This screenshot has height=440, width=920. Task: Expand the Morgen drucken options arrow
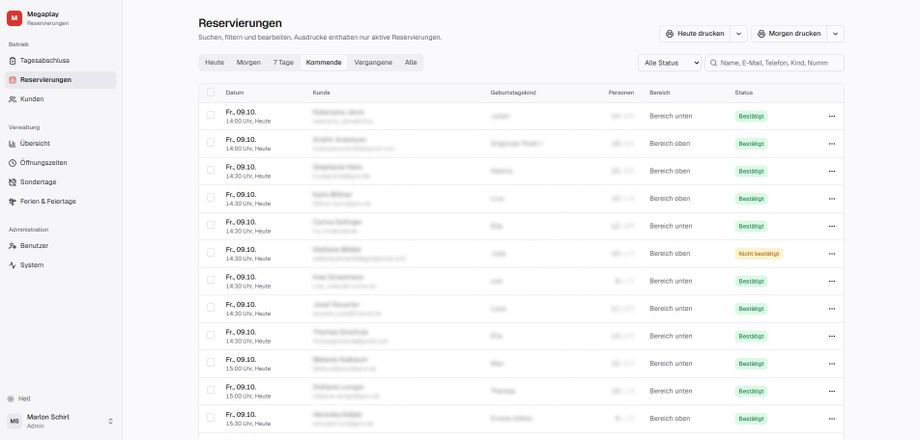[x=836, y=34]
